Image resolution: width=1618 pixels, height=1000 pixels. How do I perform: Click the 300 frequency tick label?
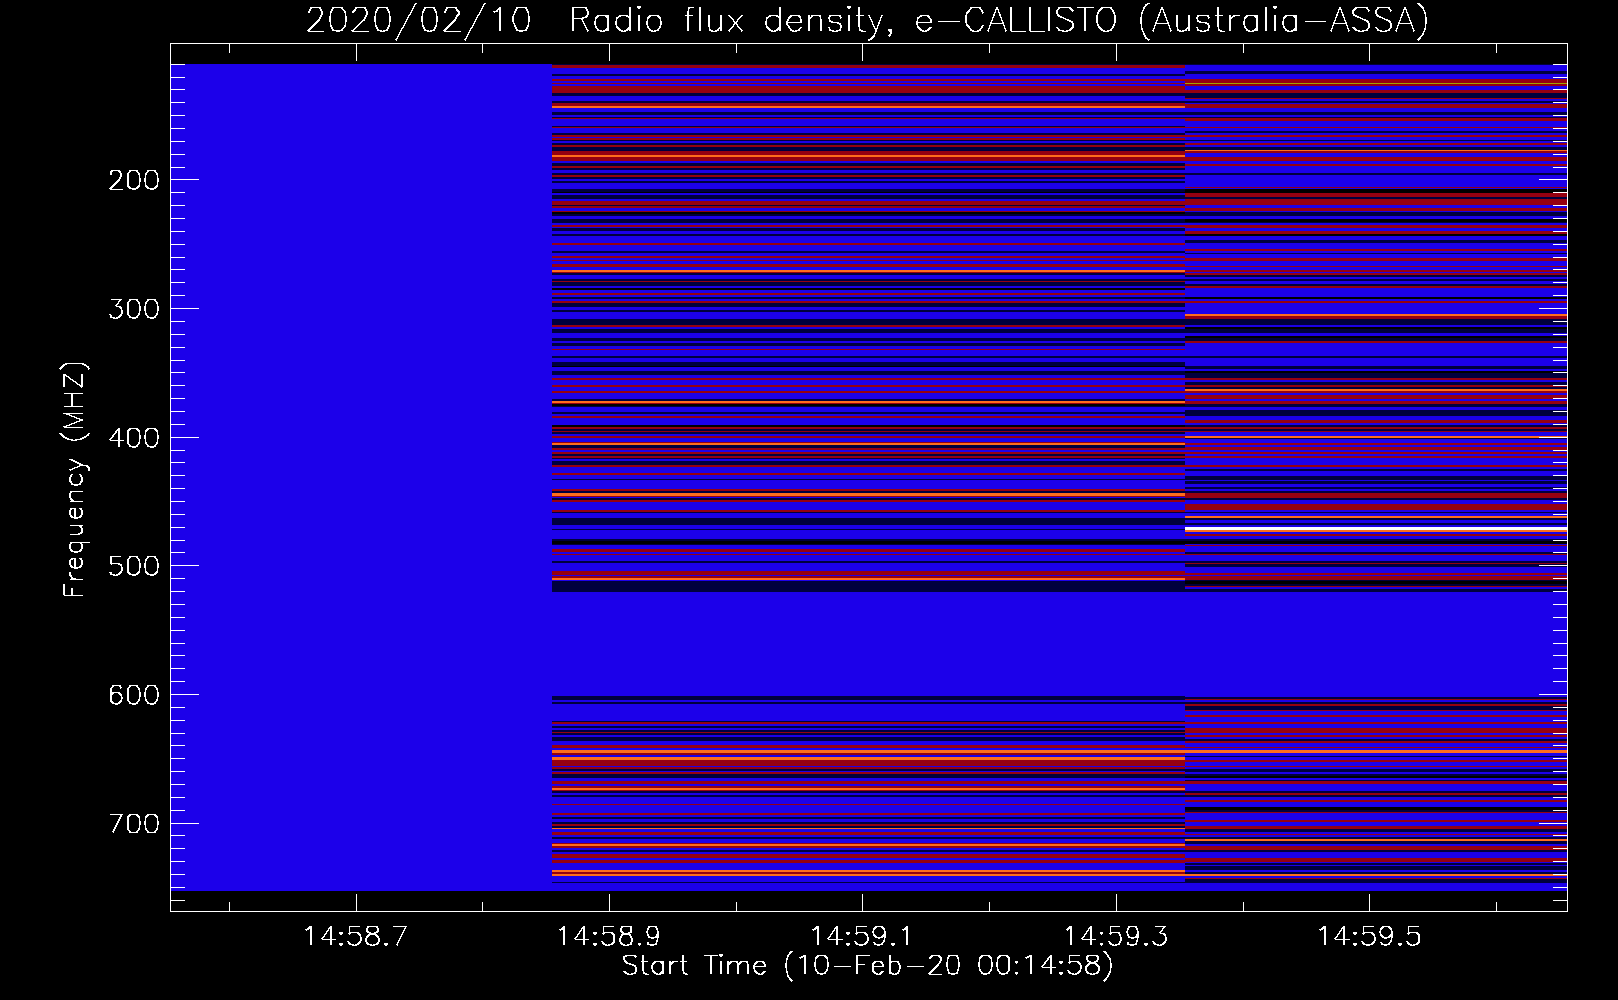[x=133, y=309]
